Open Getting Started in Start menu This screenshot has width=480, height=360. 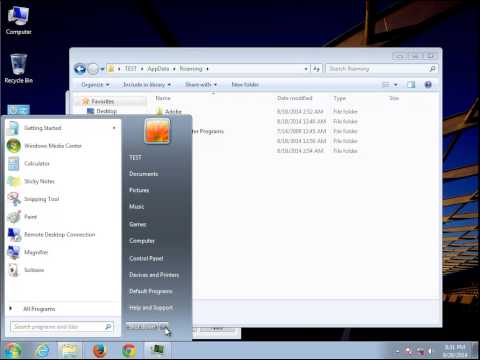coord(62,128)
